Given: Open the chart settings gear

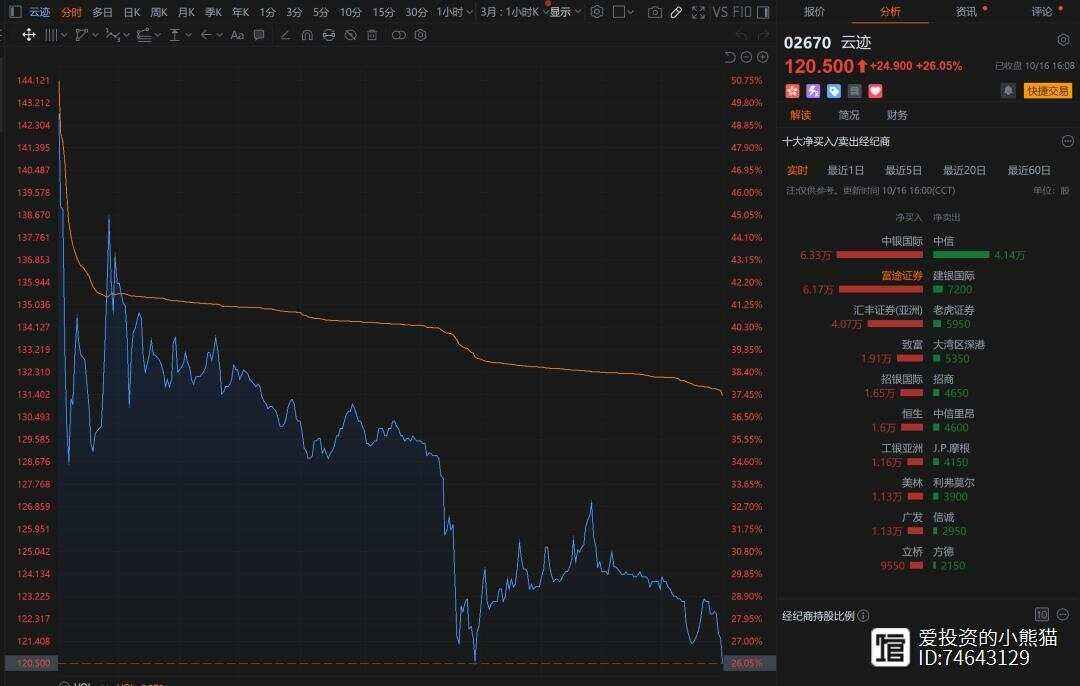Looking at the screenshot, I should (598, 11).
